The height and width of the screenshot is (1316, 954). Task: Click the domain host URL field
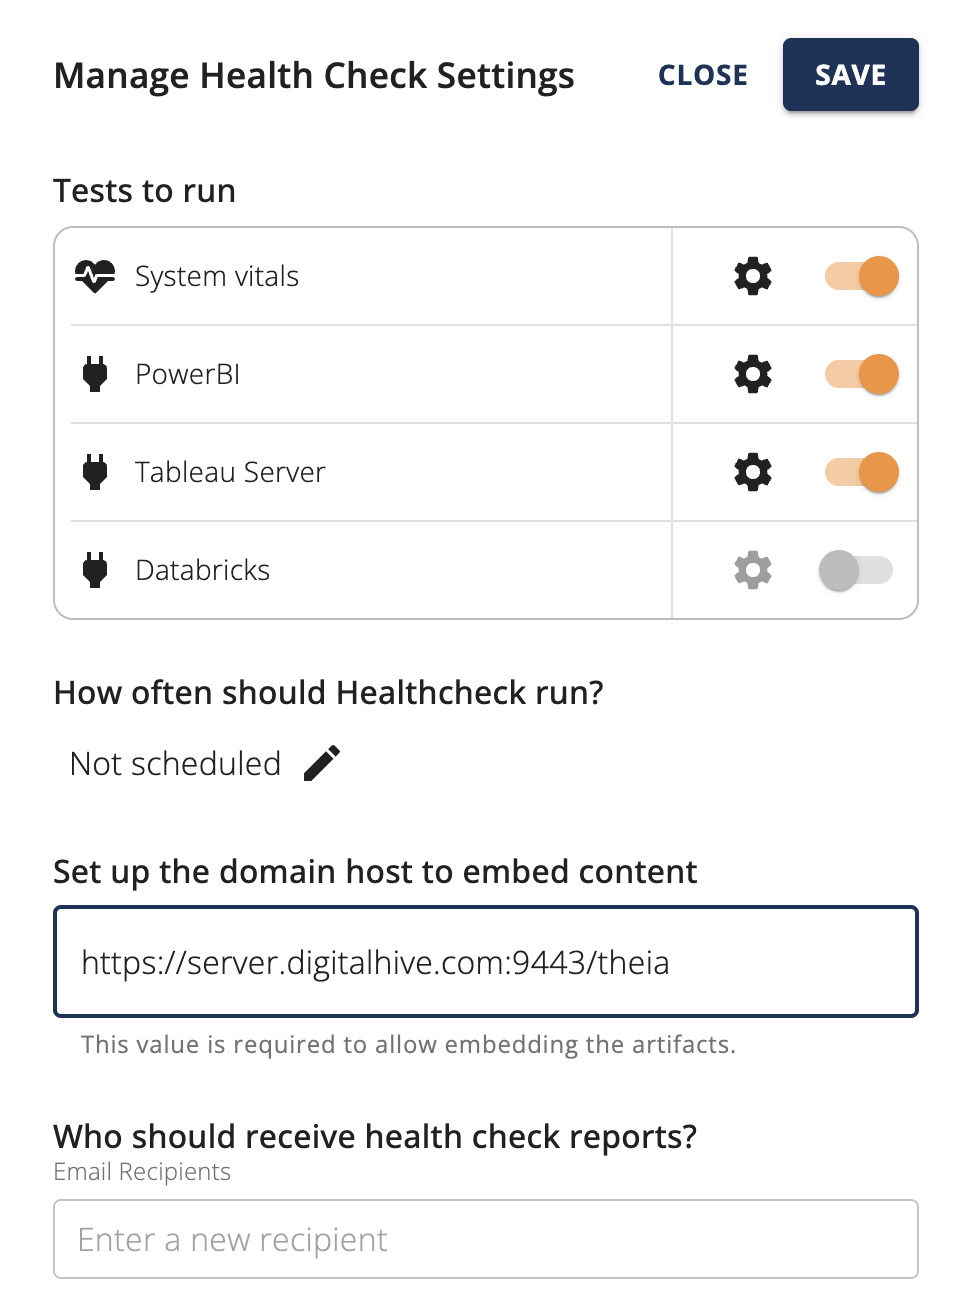click(486, 962)
